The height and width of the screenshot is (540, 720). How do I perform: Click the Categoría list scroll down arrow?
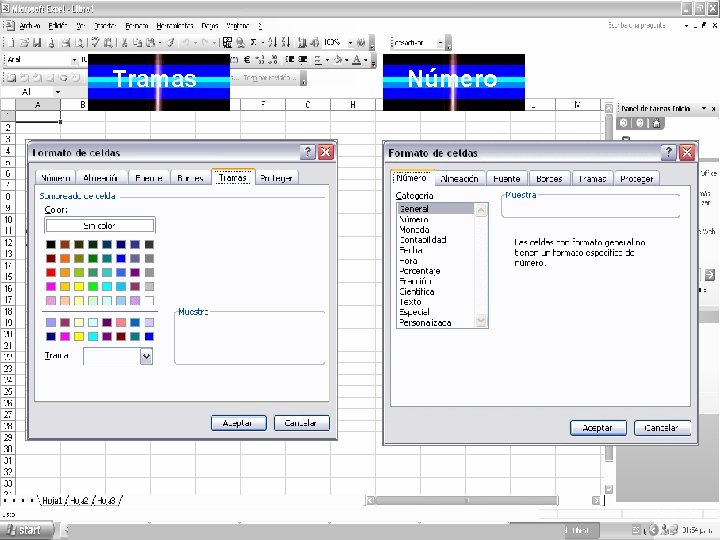click(x=481, y=320)
